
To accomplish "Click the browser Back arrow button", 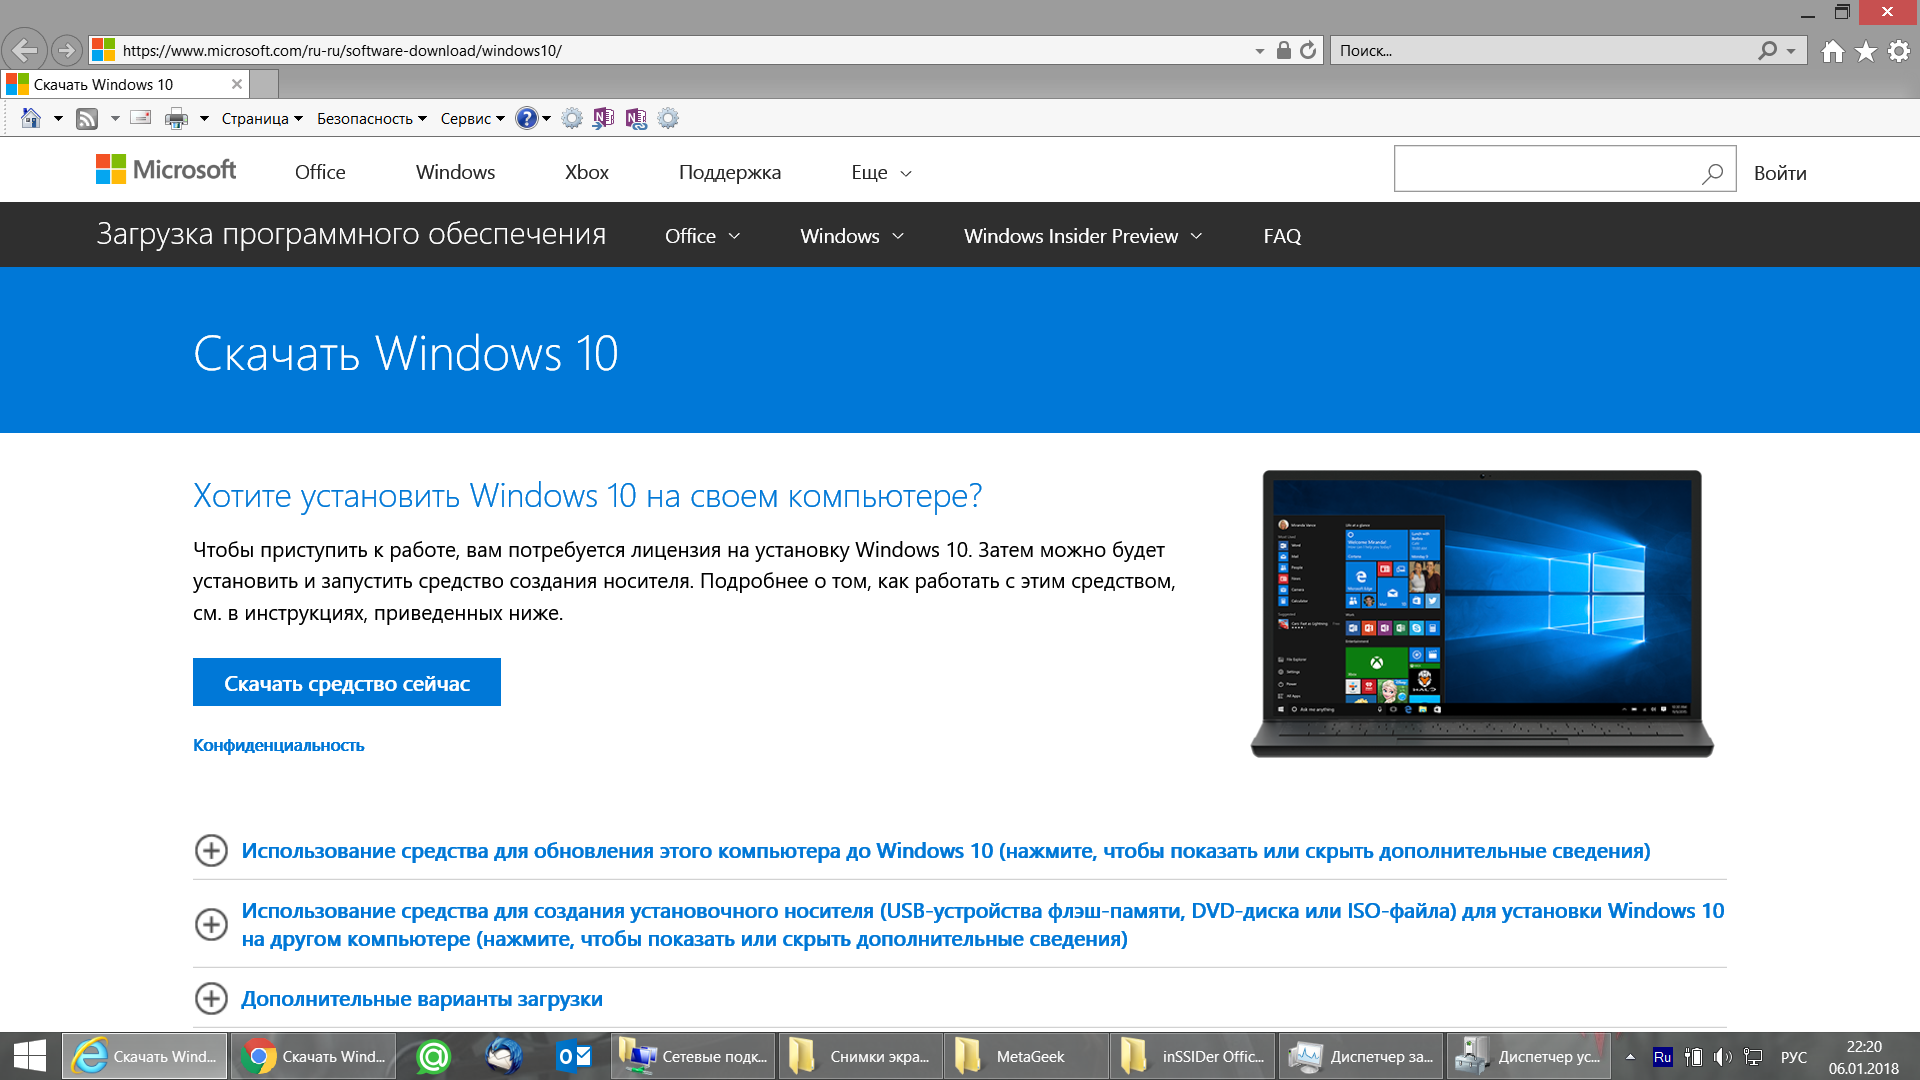I will pyautogui.click(x=25, y=50).
